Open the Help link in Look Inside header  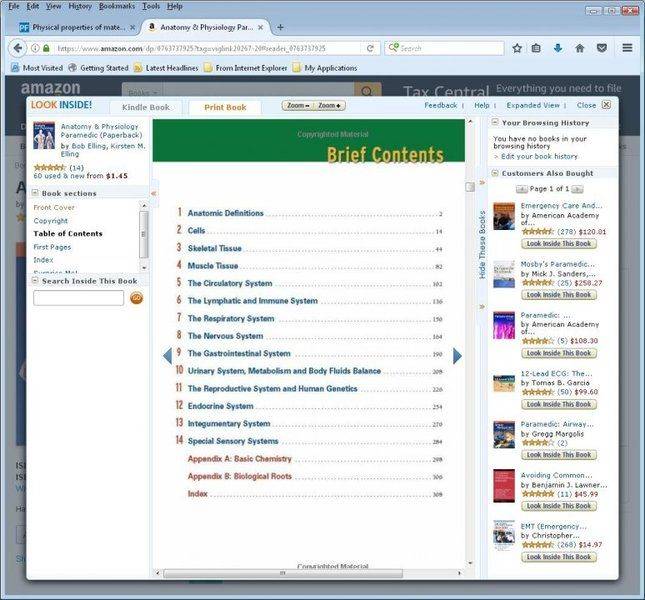(x=482, y=105)
